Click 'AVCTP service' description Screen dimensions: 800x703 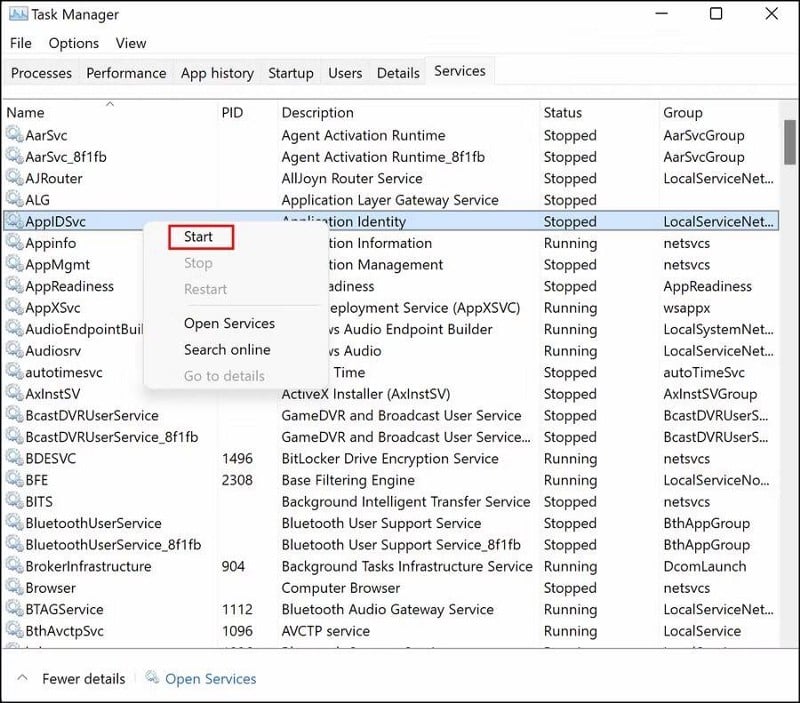[326, 631]
